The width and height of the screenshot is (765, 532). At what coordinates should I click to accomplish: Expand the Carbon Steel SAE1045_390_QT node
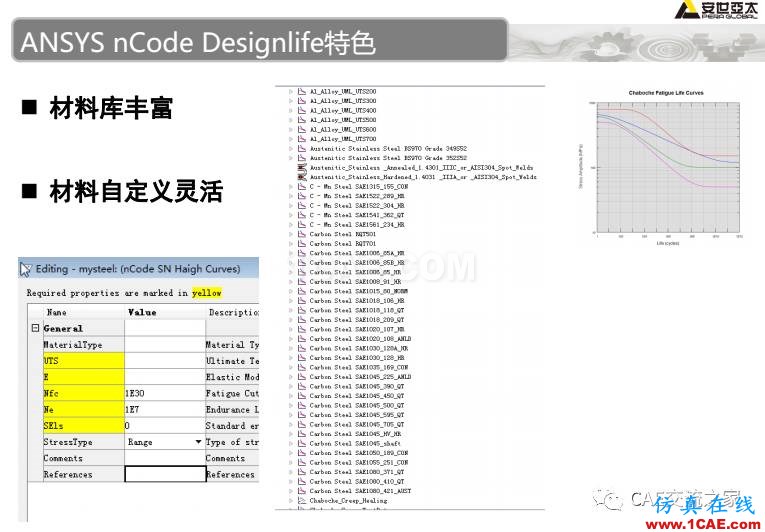pyautogui.click(x=291, y=387)
